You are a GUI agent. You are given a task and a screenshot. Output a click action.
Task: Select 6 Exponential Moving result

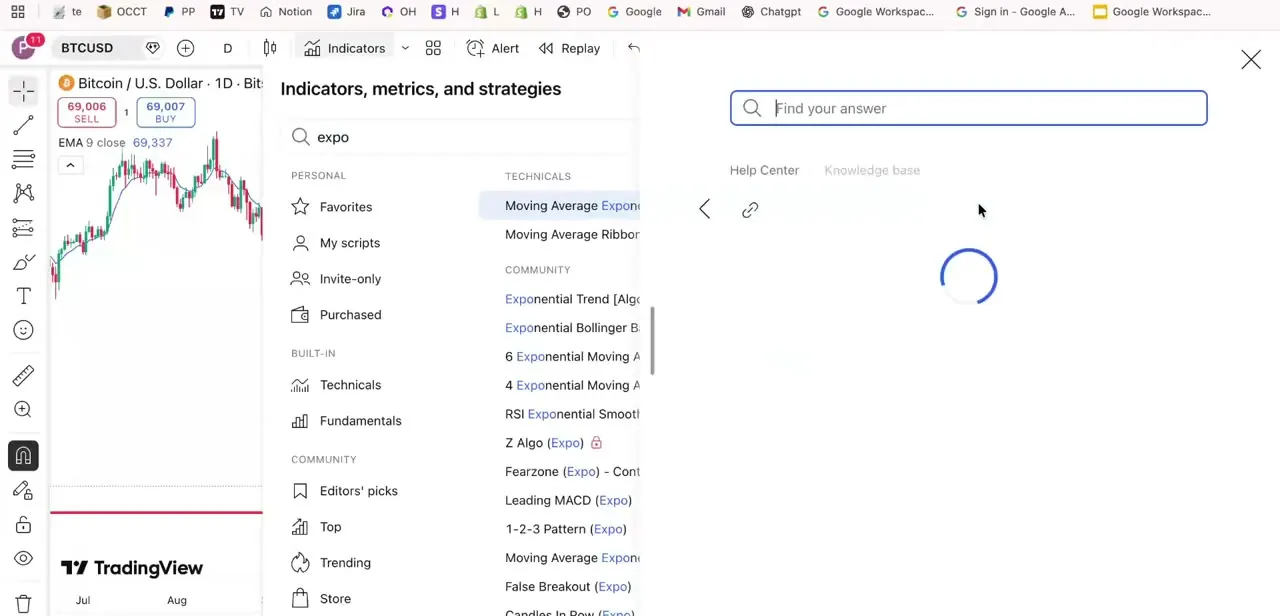pyautogui.click(x=572, y=357)
